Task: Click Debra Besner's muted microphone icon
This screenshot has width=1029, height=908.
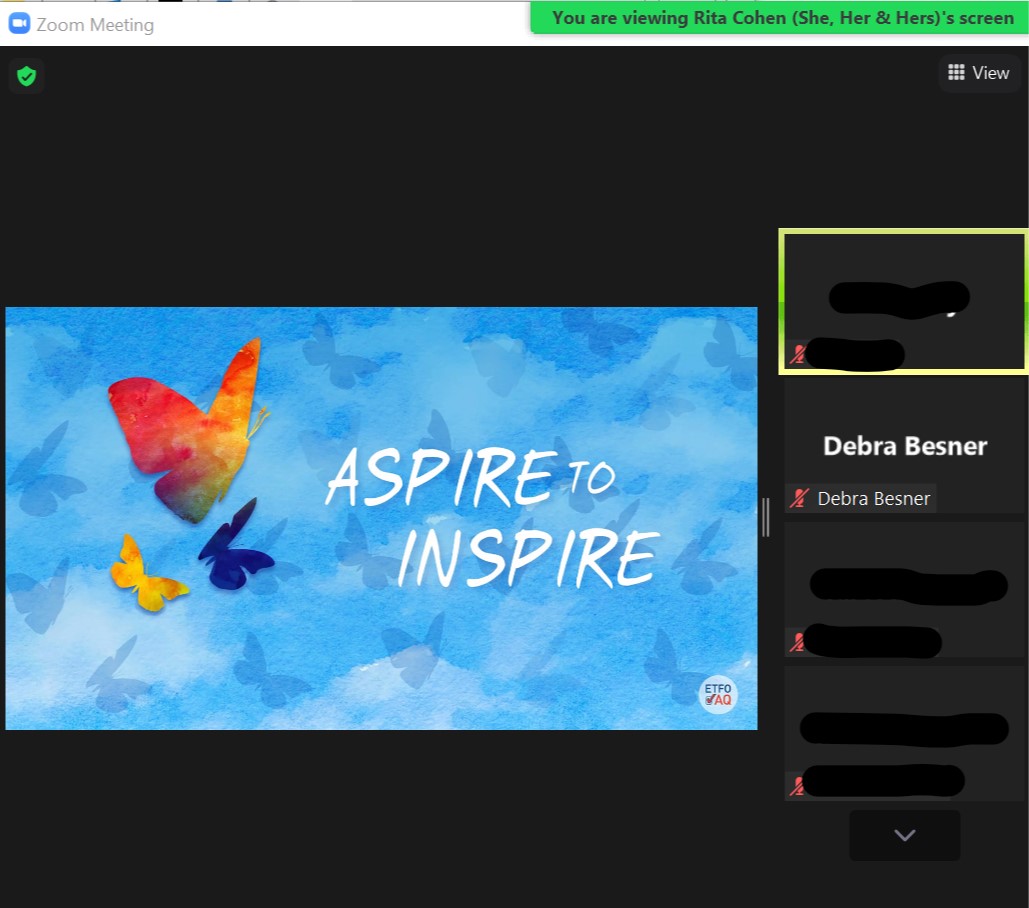Action: pyautogui.click(x=799, y=499)
